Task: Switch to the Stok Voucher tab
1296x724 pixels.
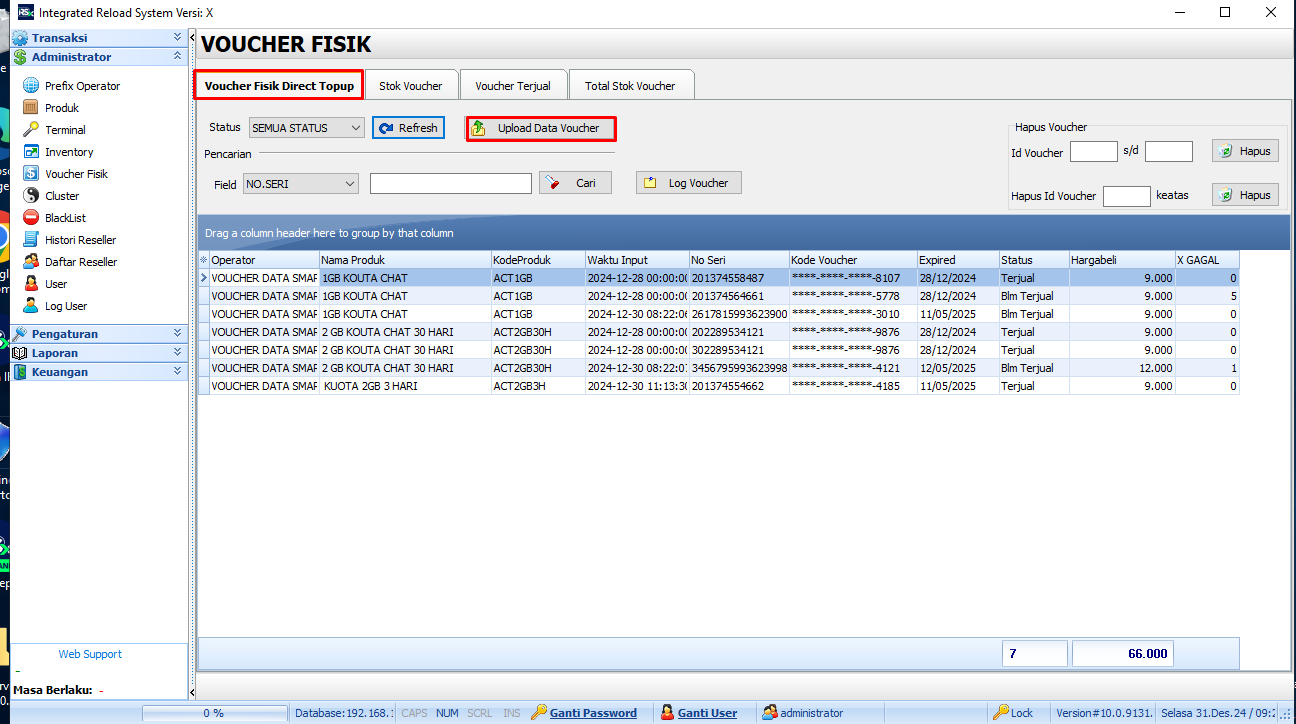Action: [411, 85]
